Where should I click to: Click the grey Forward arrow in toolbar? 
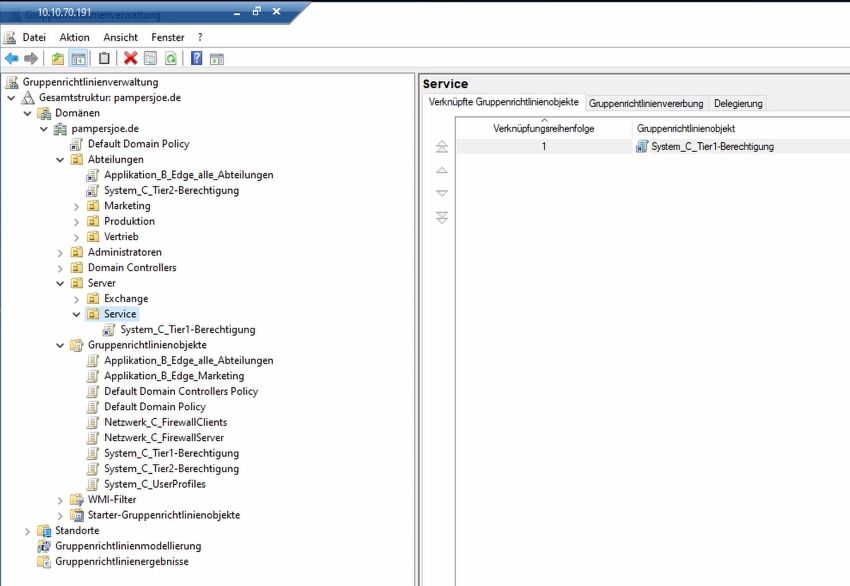click(31, 58)
